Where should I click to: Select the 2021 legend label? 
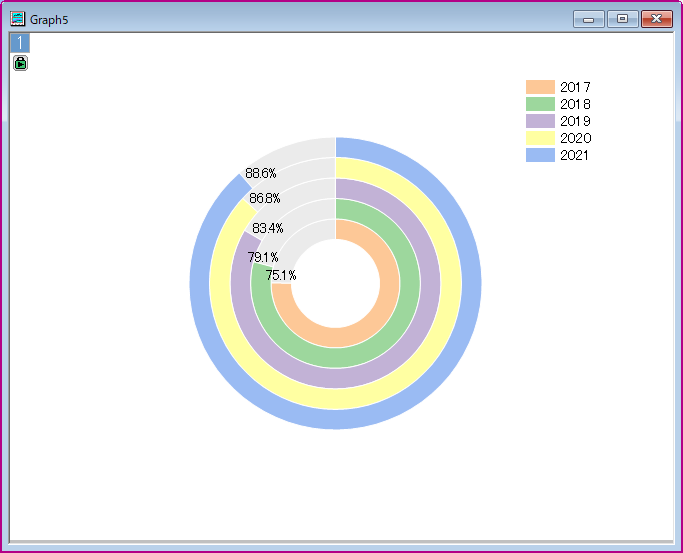pos(575,155)
